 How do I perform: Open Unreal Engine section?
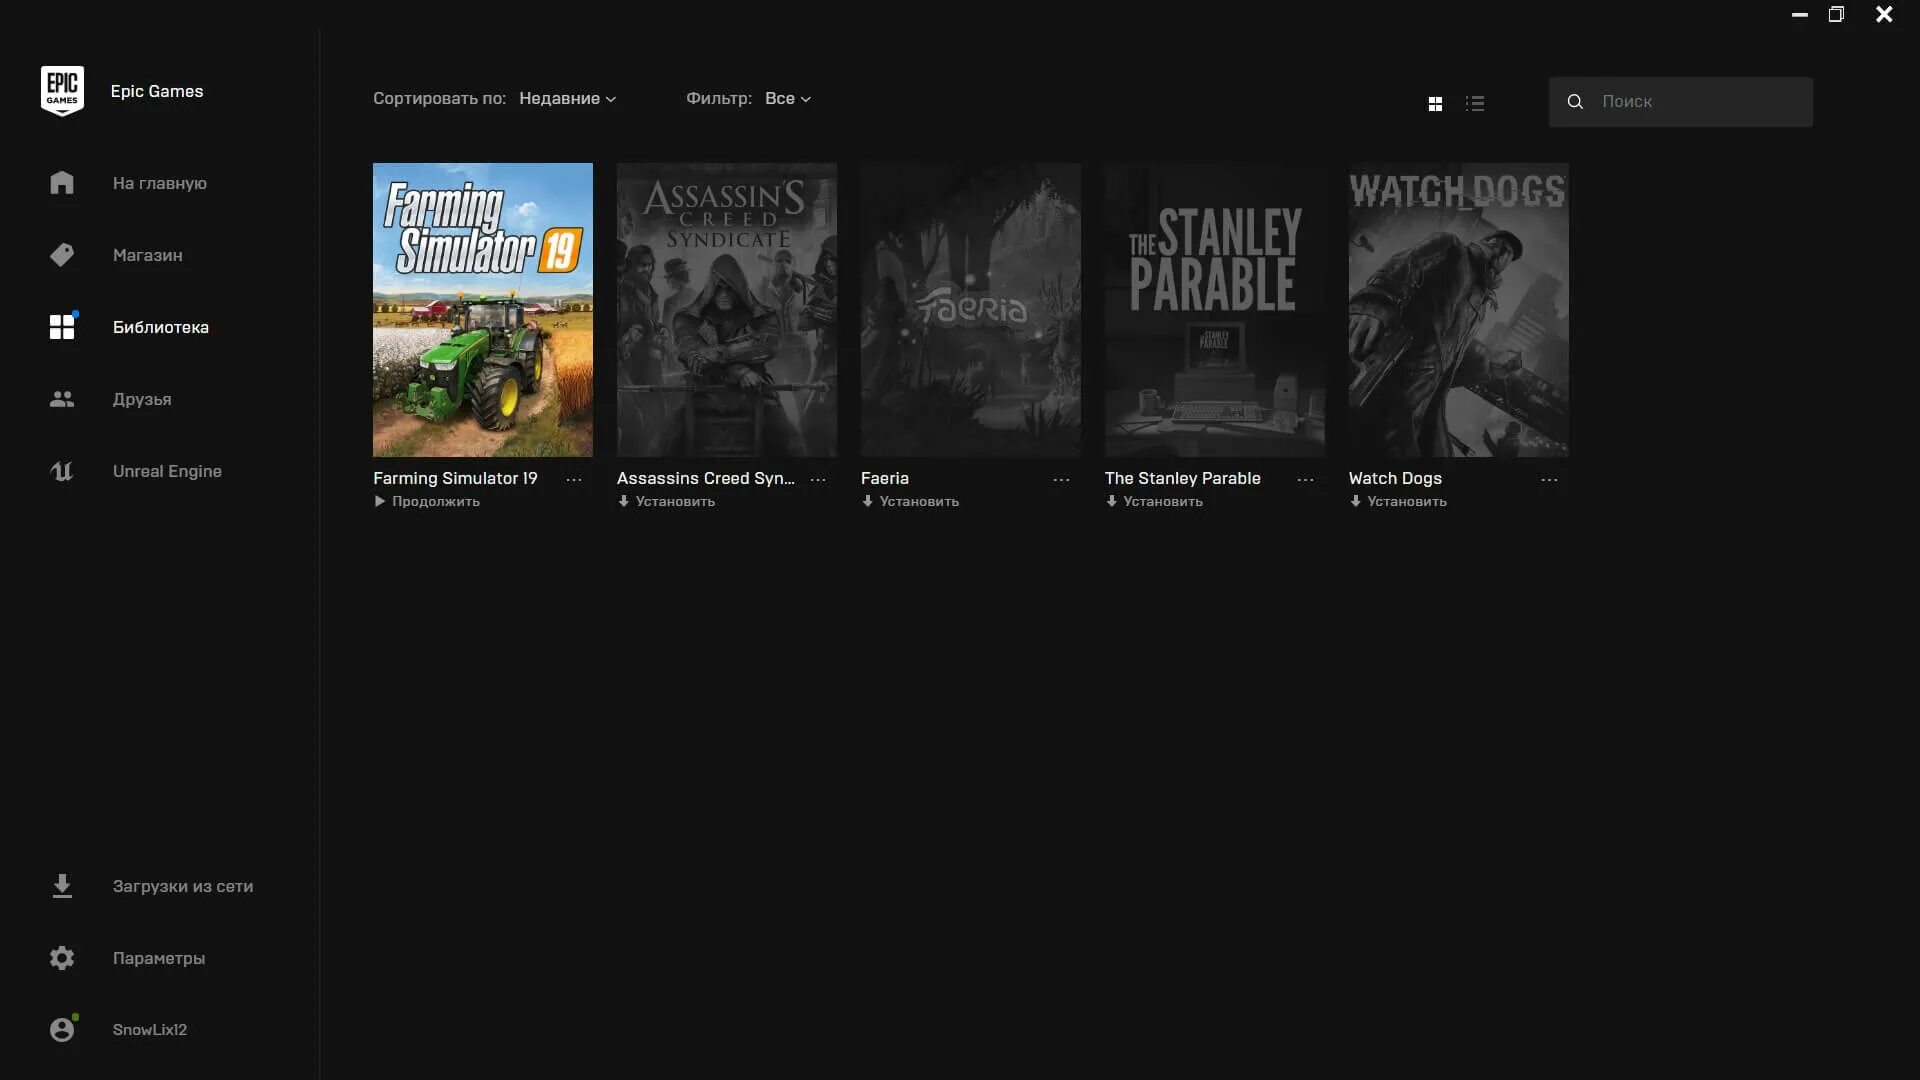tap(167, 471)
